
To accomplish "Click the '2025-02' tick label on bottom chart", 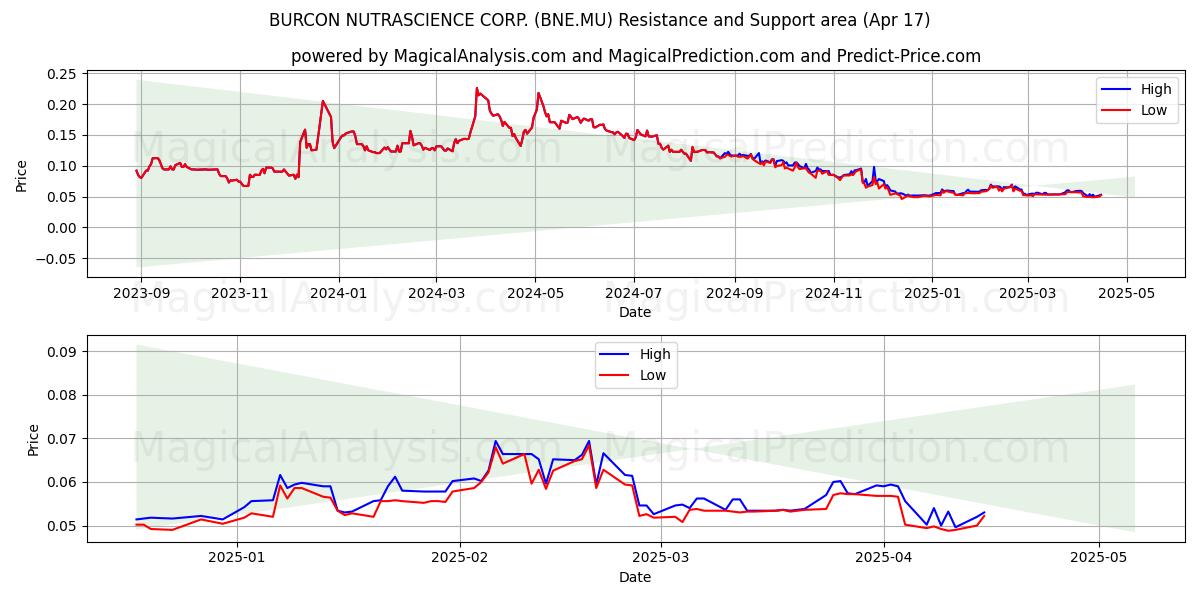I will pos(460,560).
